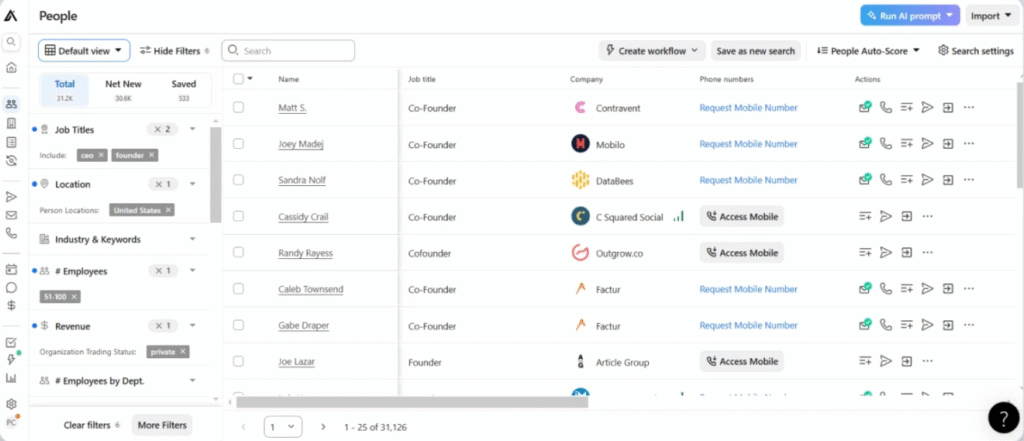Click Hide Filters
This screenshot has height=441, width=1024.
pos(174,50)
